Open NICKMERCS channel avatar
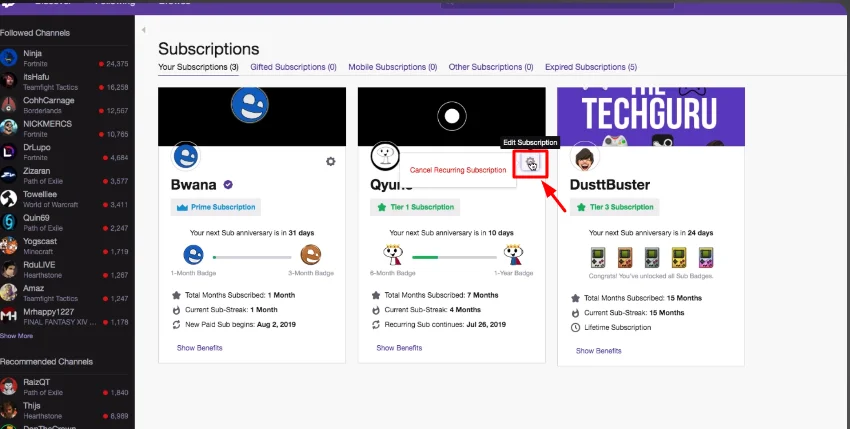850x429 pixels. (x=9, y=128)
